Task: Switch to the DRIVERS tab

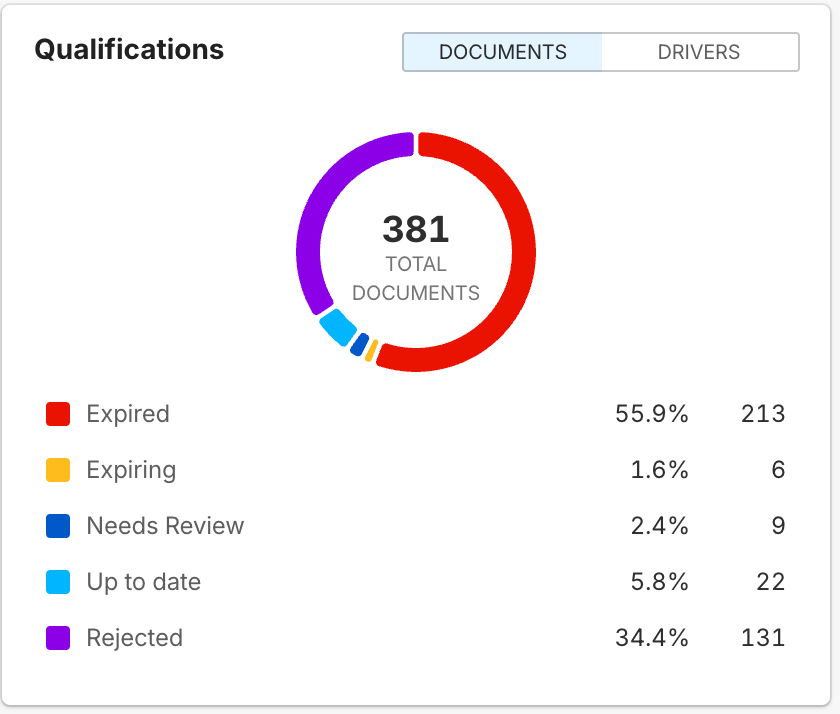Action: point(699,52)
